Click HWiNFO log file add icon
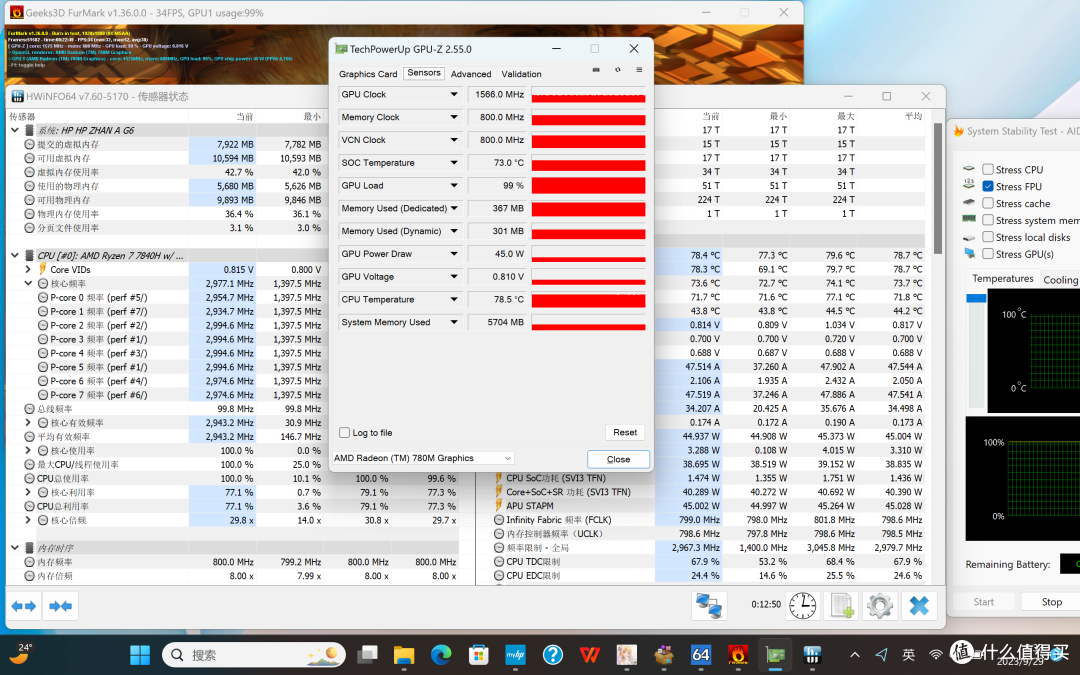Screen dimensions: 1080x675 coord(842,605)
